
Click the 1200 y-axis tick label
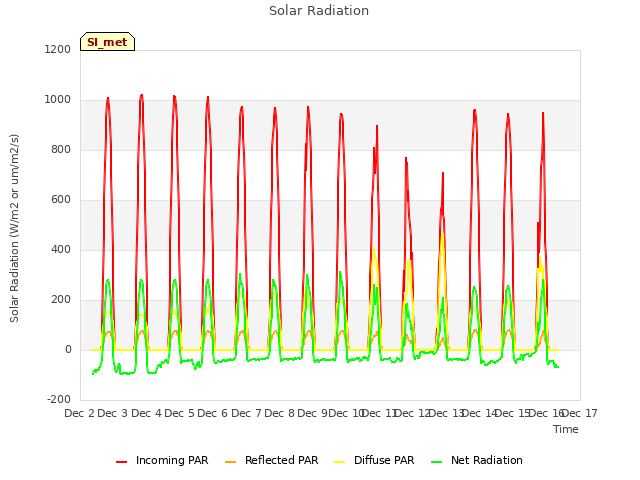click(x=58, y=49)
